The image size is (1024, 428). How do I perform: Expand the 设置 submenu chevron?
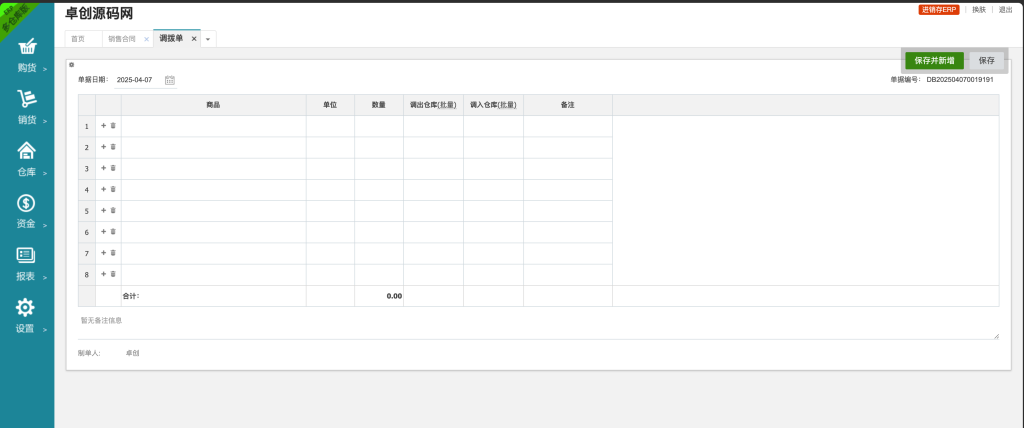45,330
